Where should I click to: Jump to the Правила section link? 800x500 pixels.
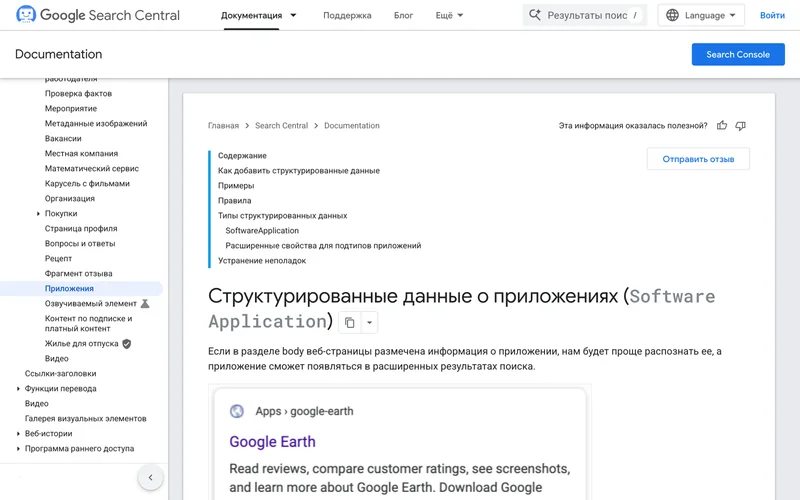tap(234, 201)
